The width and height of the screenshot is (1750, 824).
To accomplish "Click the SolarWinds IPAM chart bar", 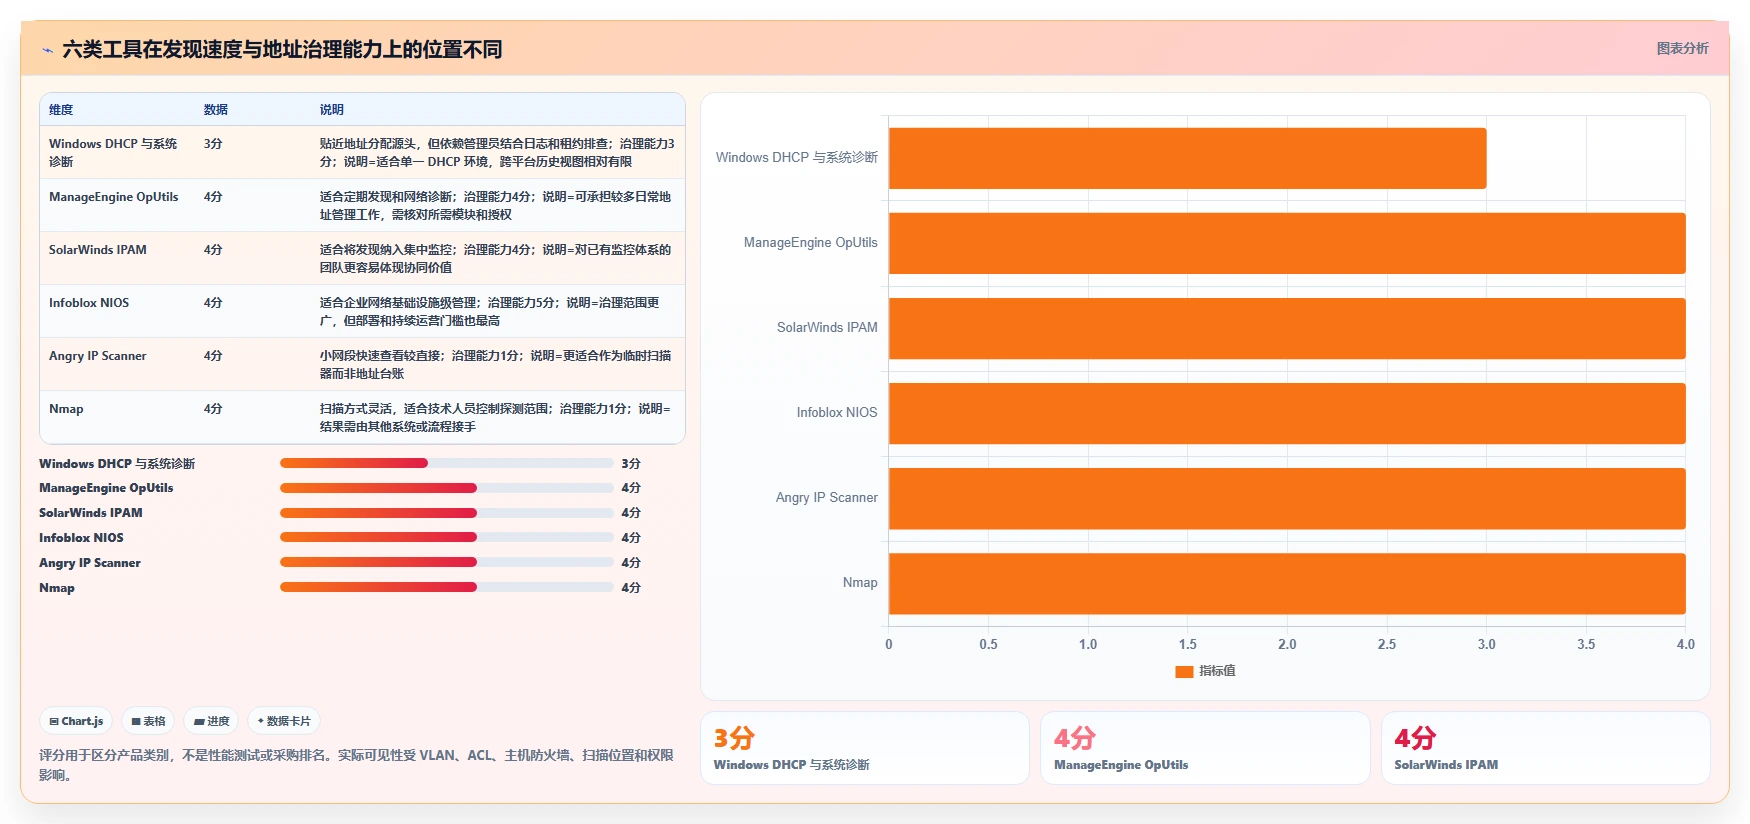I will coord(1287,328).
